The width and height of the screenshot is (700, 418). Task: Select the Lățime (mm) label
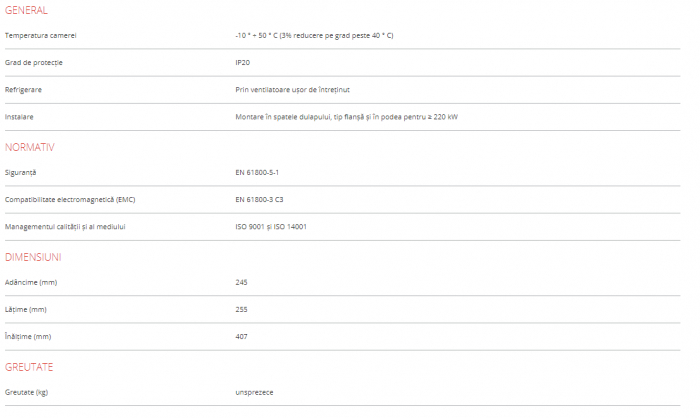[25, 309]
